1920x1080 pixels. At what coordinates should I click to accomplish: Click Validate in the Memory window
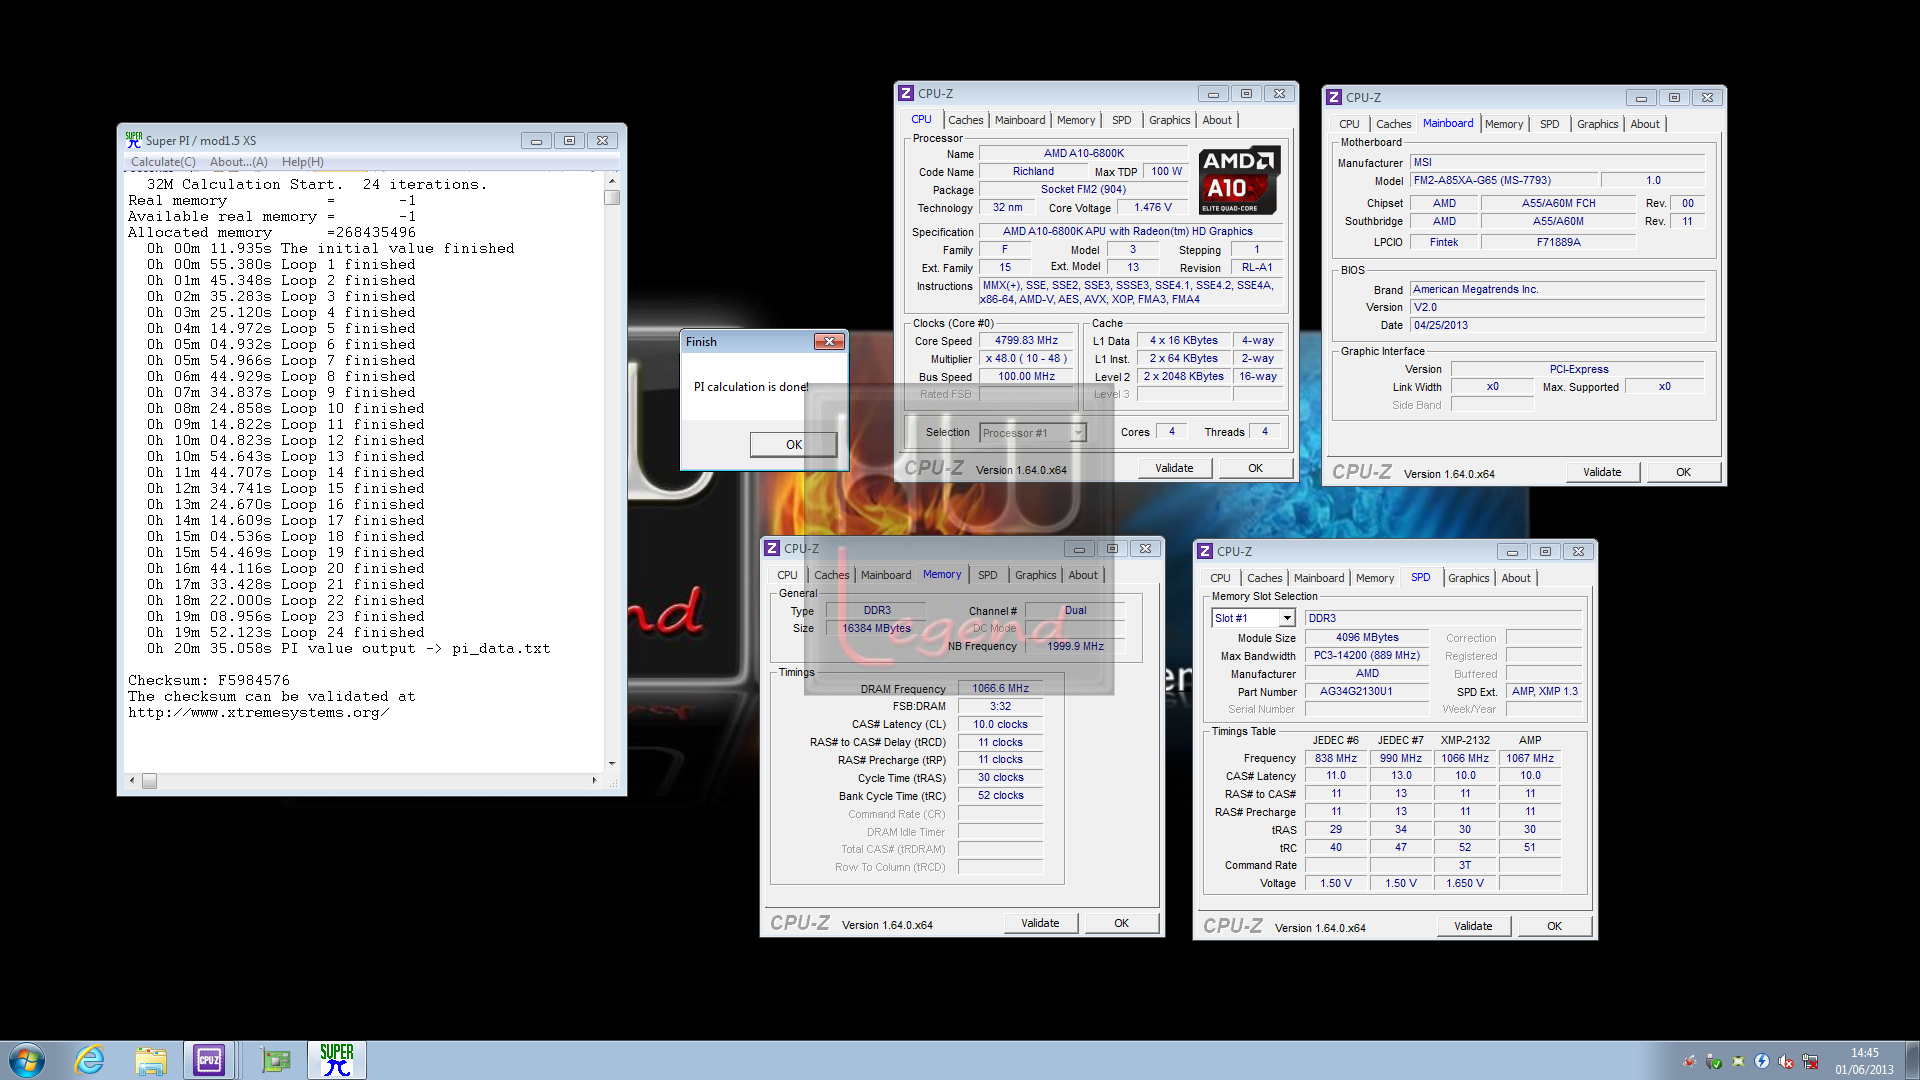1040,923
